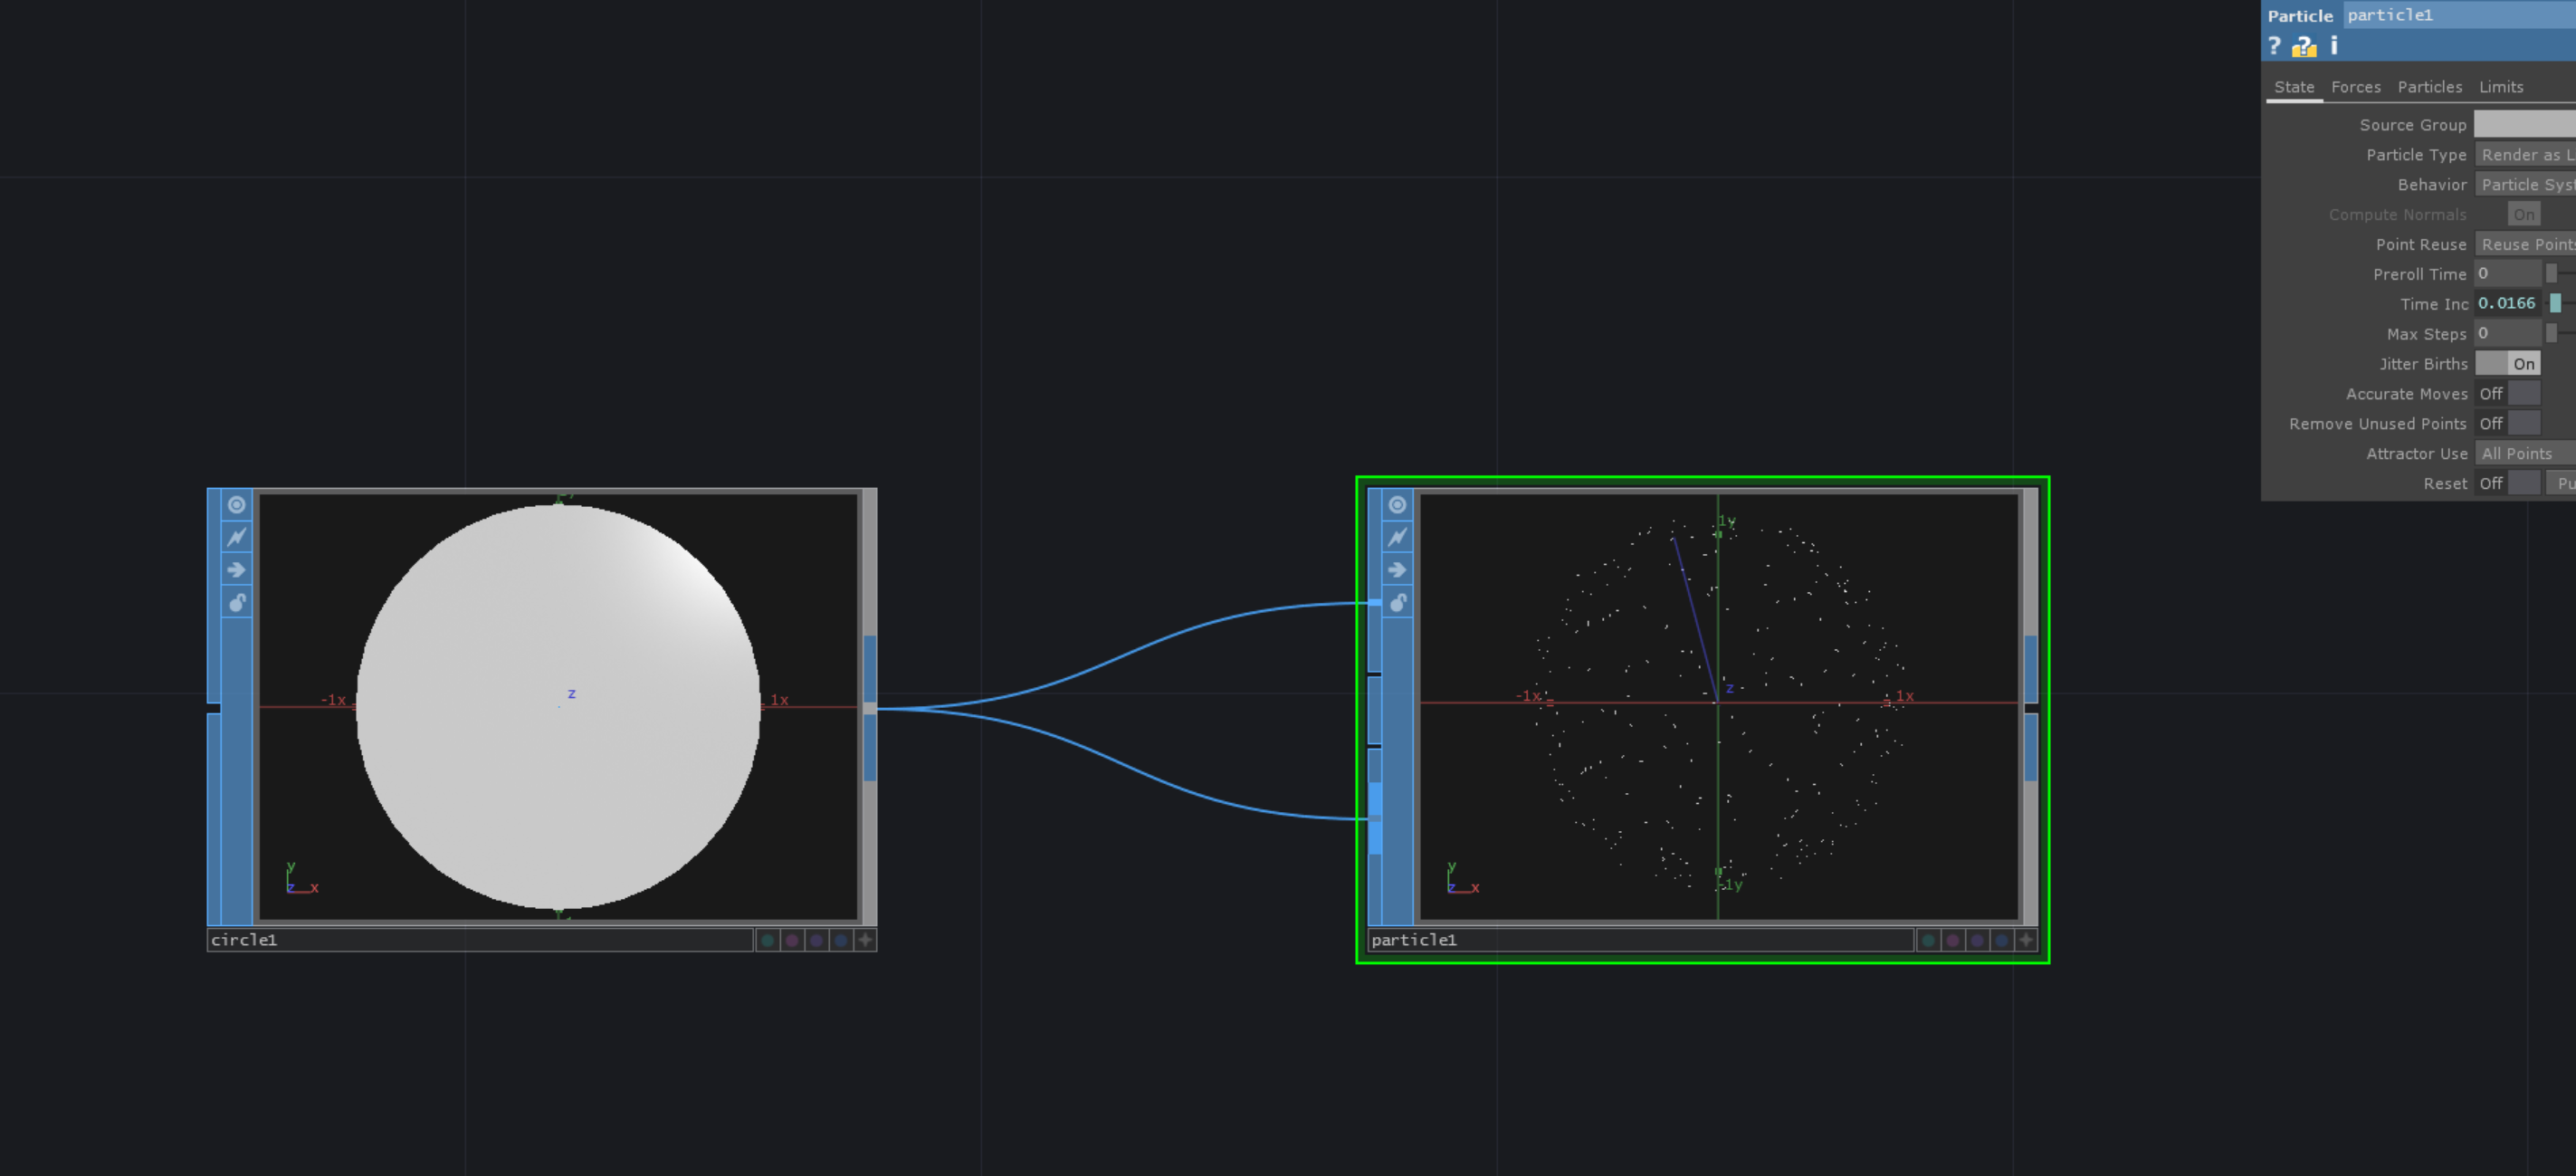Click the Particle Type parameter label
The image size is (2576, 1176).
pyautogui.click(x=2416, y=155)
